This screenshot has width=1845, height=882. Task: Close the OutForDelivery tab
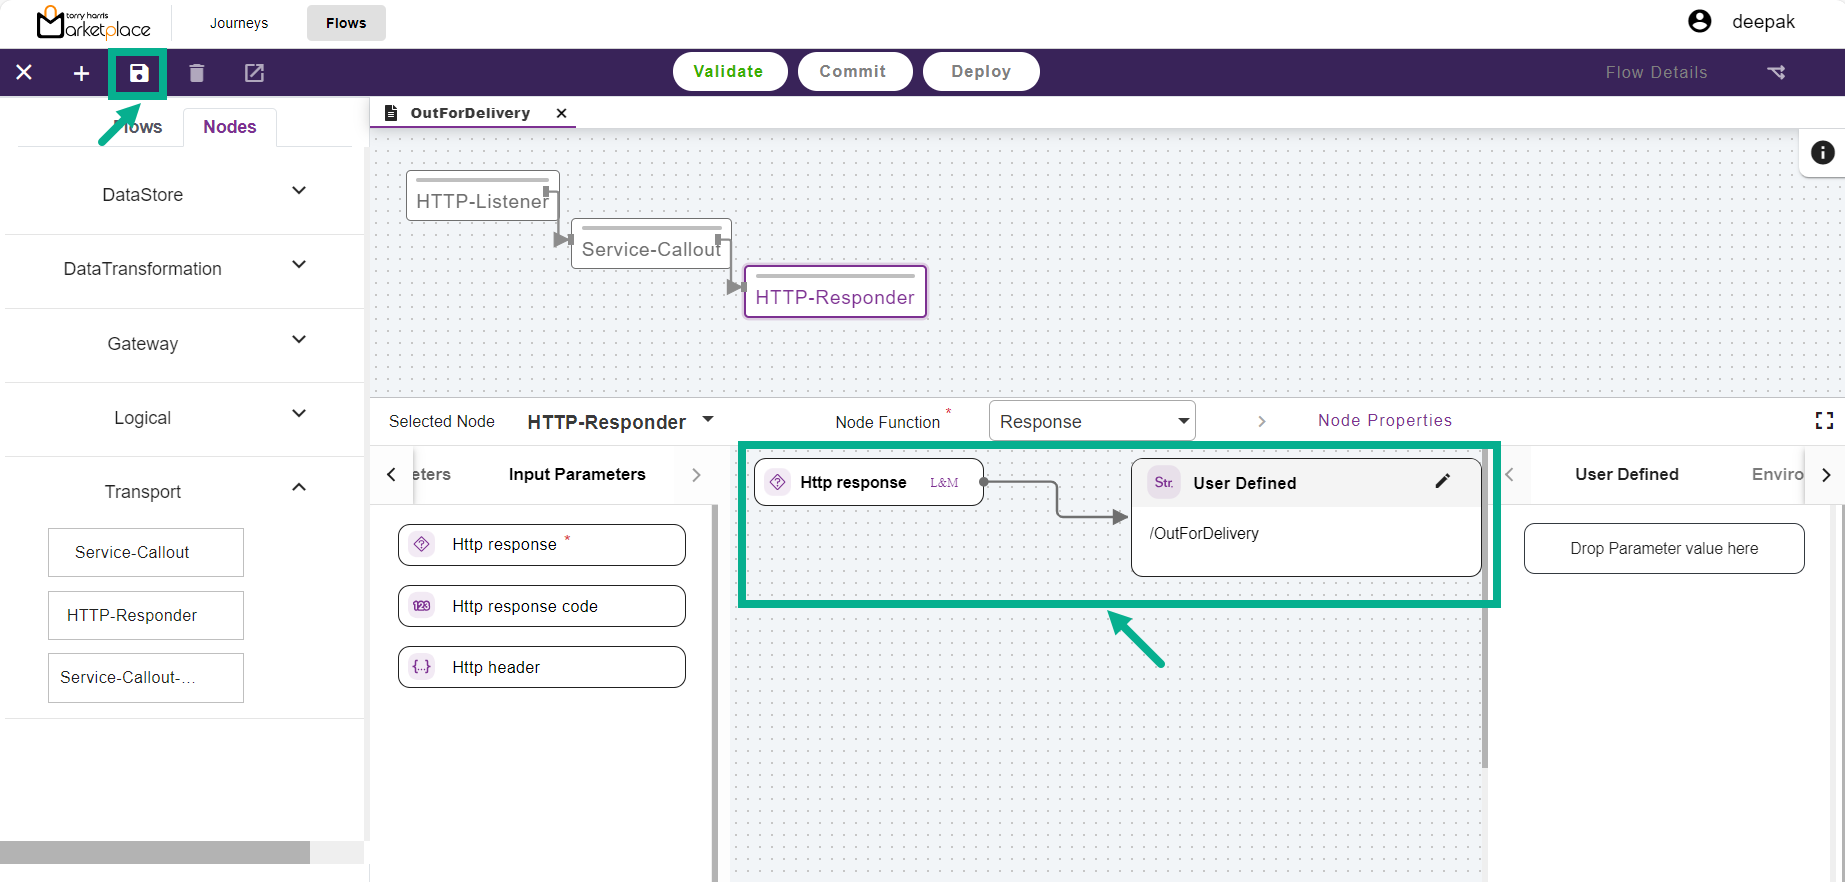coord(562,113)
